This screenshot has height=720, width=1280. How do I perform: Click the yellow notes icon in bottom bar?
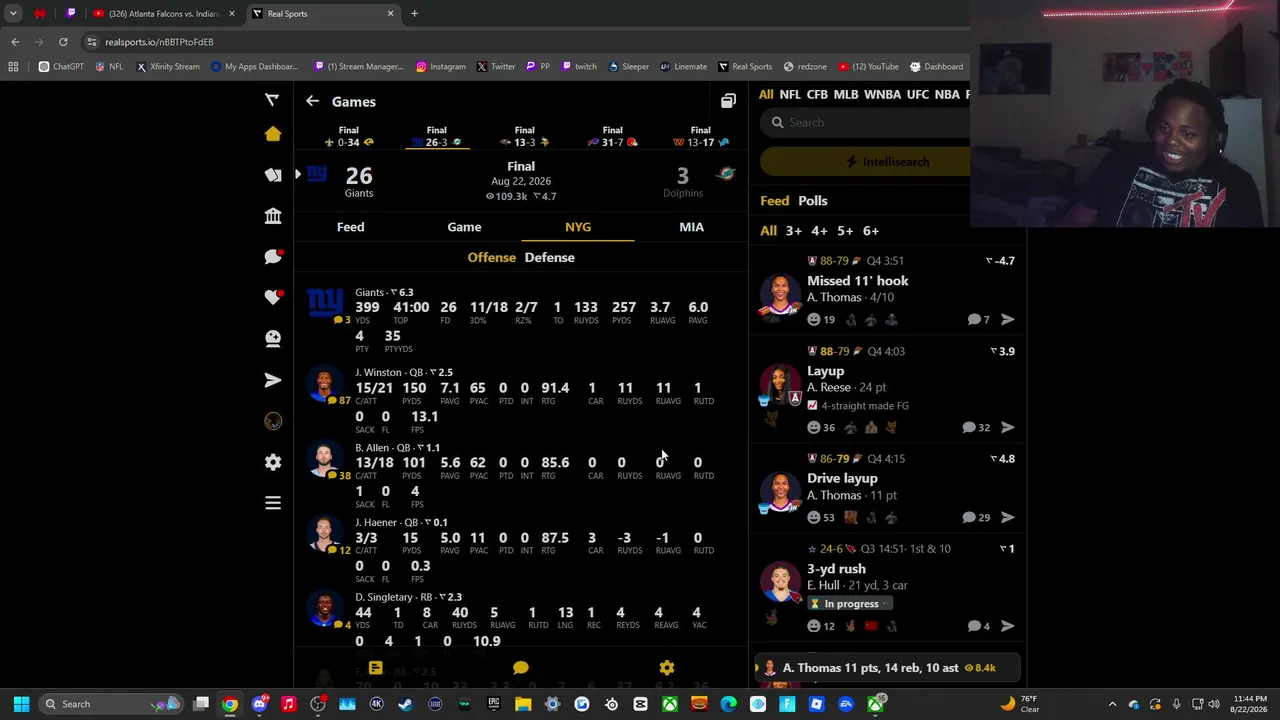coord(375,667)
